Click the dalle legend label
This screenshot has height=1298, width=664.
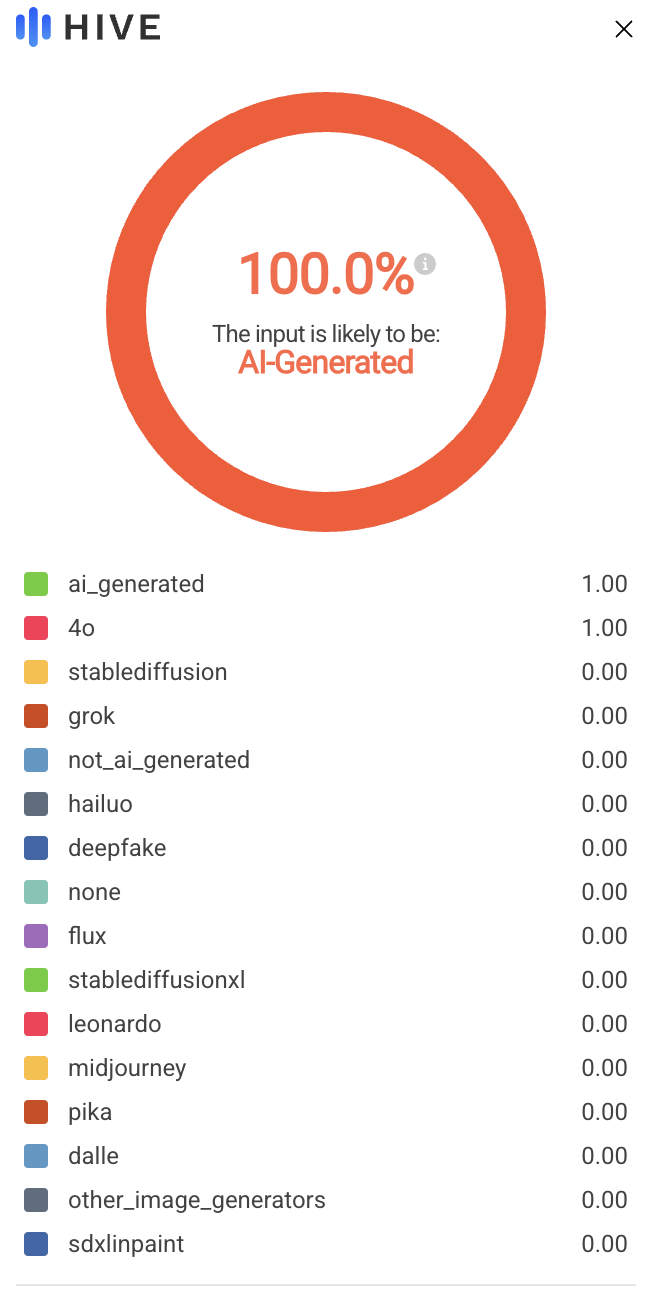click(93, 1156)
